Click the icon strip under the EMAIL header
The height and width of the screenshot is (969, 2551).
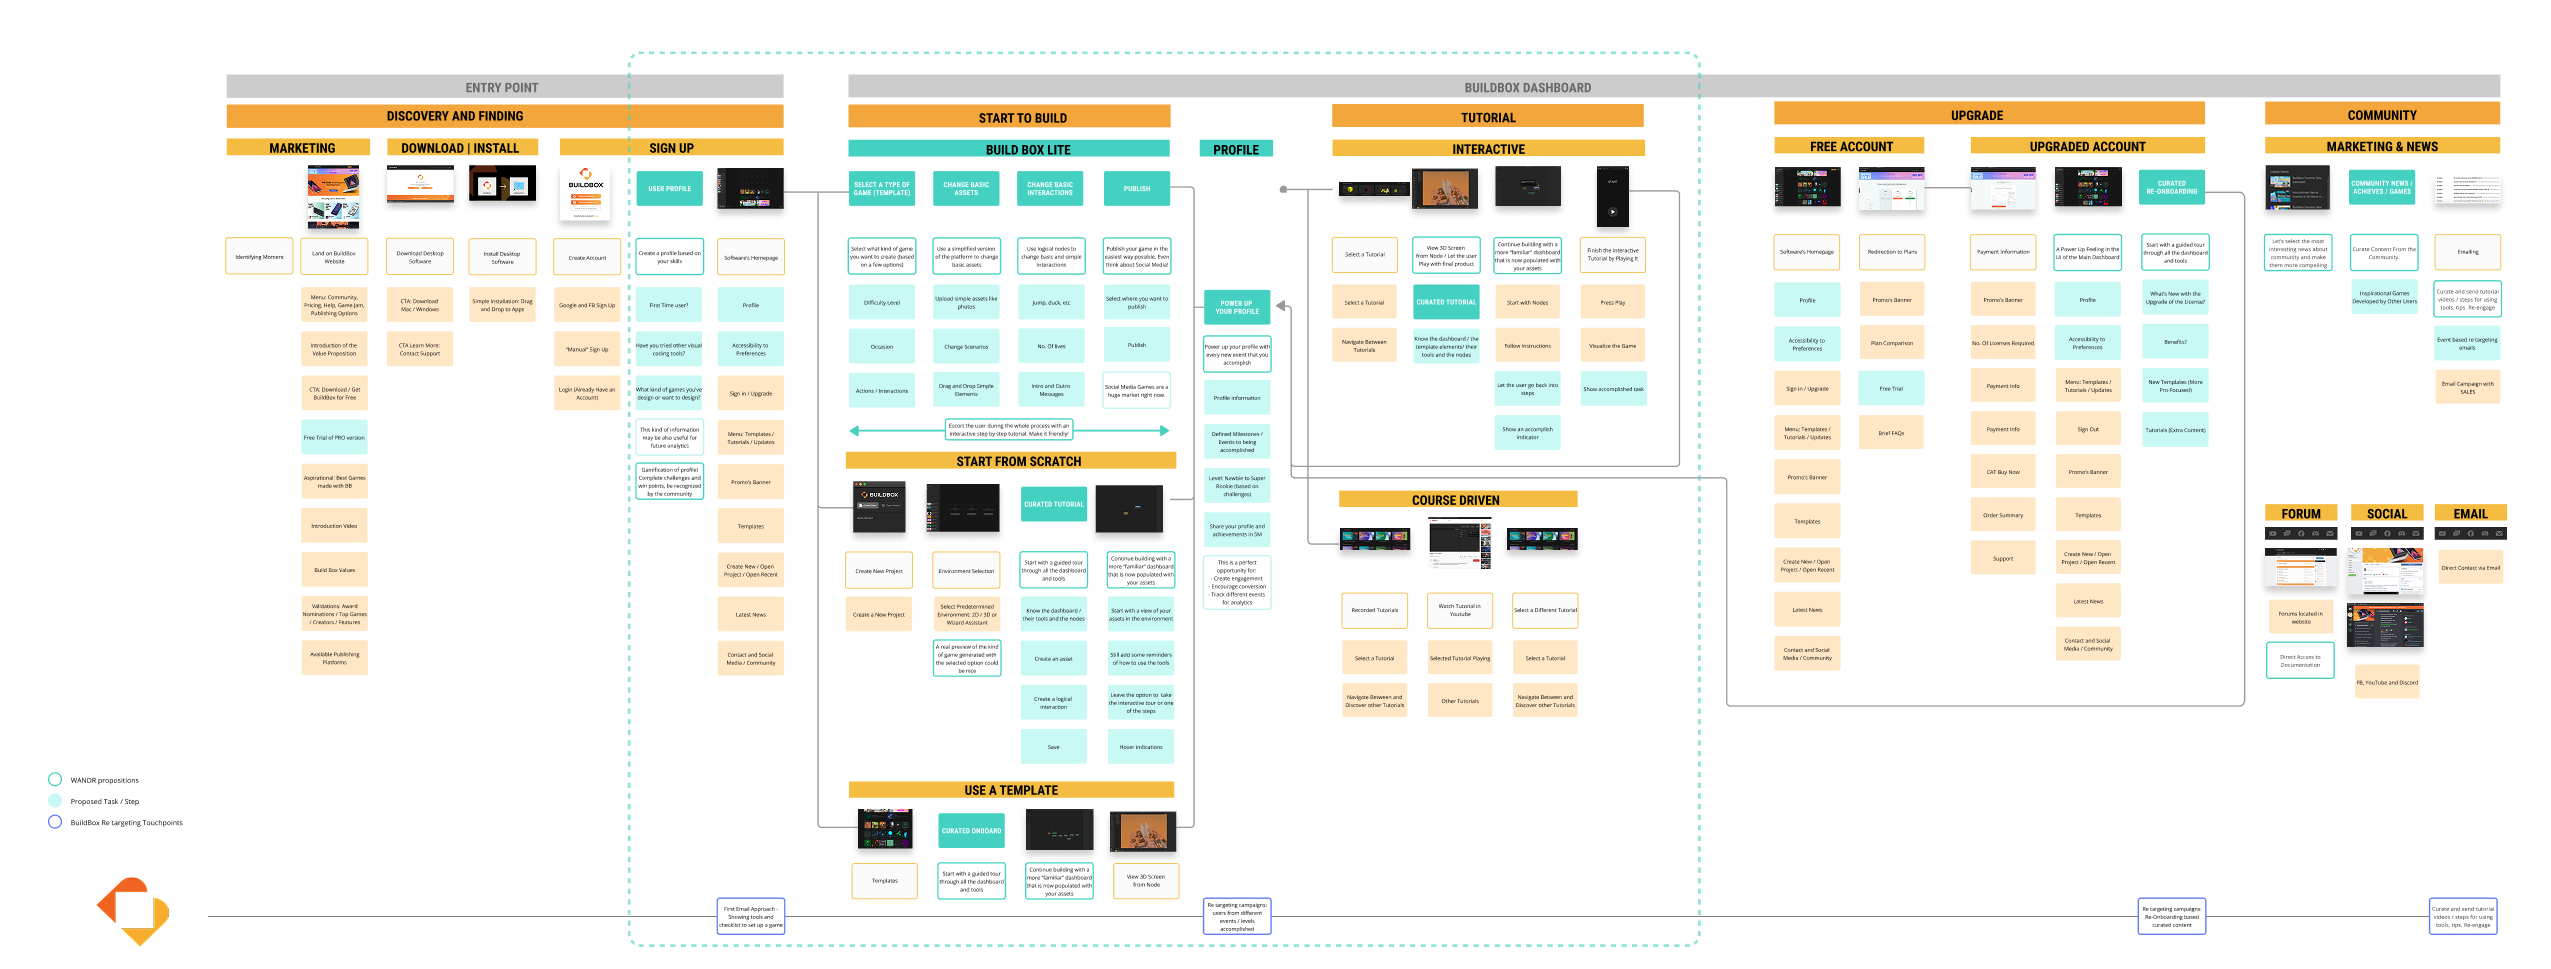[2471, 534]
